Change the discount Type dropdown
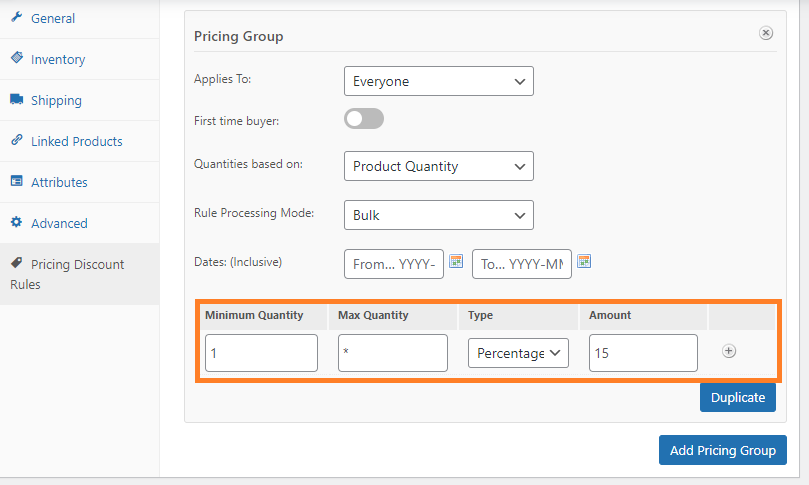 pyautogui.click(x=518, y=353)
